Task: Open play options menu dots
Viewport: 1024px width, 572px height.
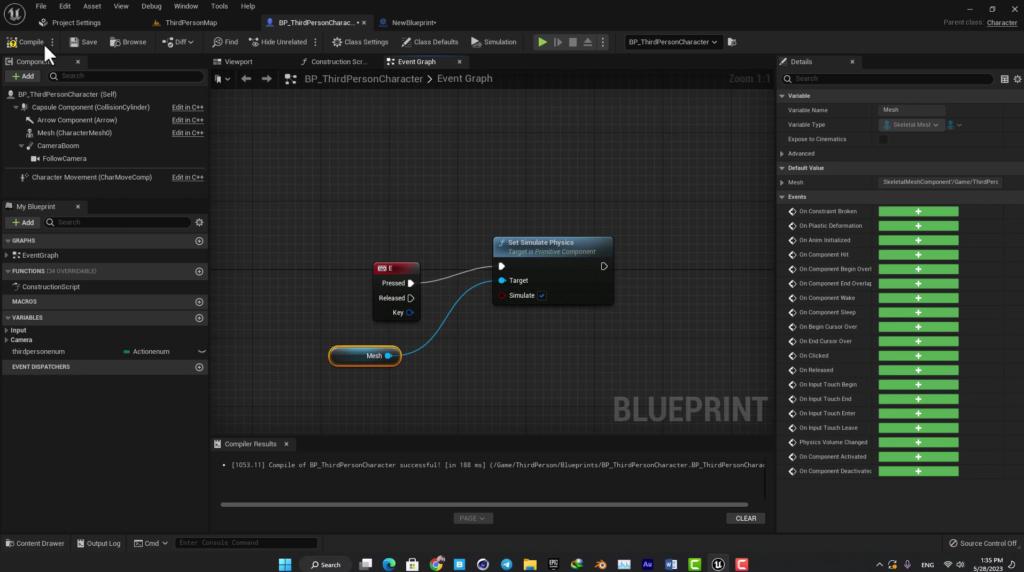Action: click(603, 42)
